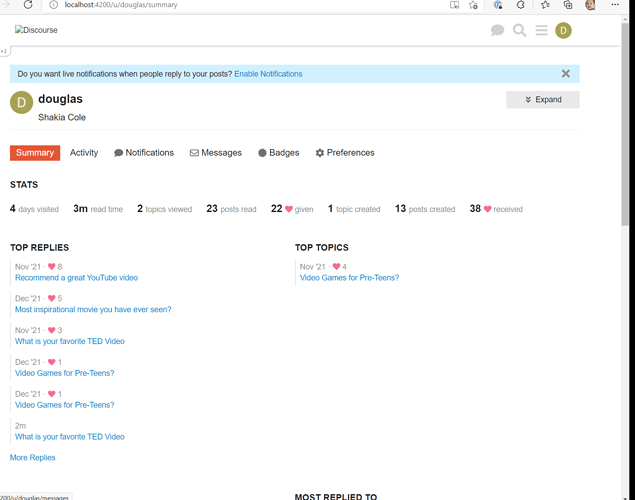Expand the douglas profile details
This screenshot has height=500, width=635.
pos(543,100)
